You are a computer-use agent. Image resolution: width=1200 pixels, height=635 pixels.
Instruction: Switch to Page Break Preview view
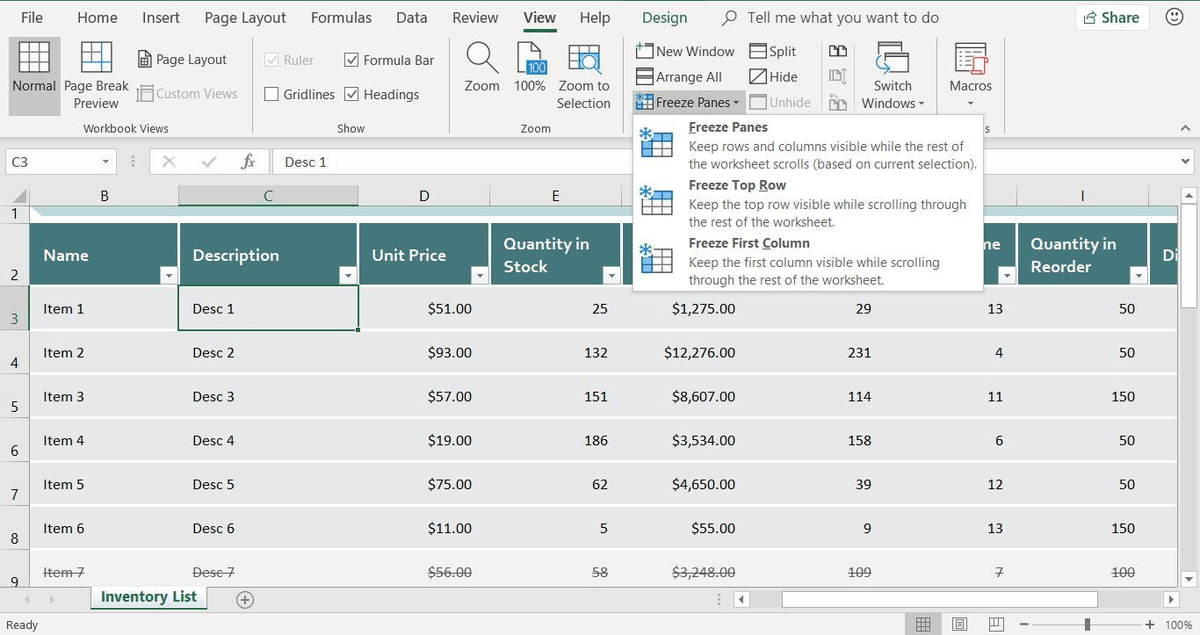[96, 73]
